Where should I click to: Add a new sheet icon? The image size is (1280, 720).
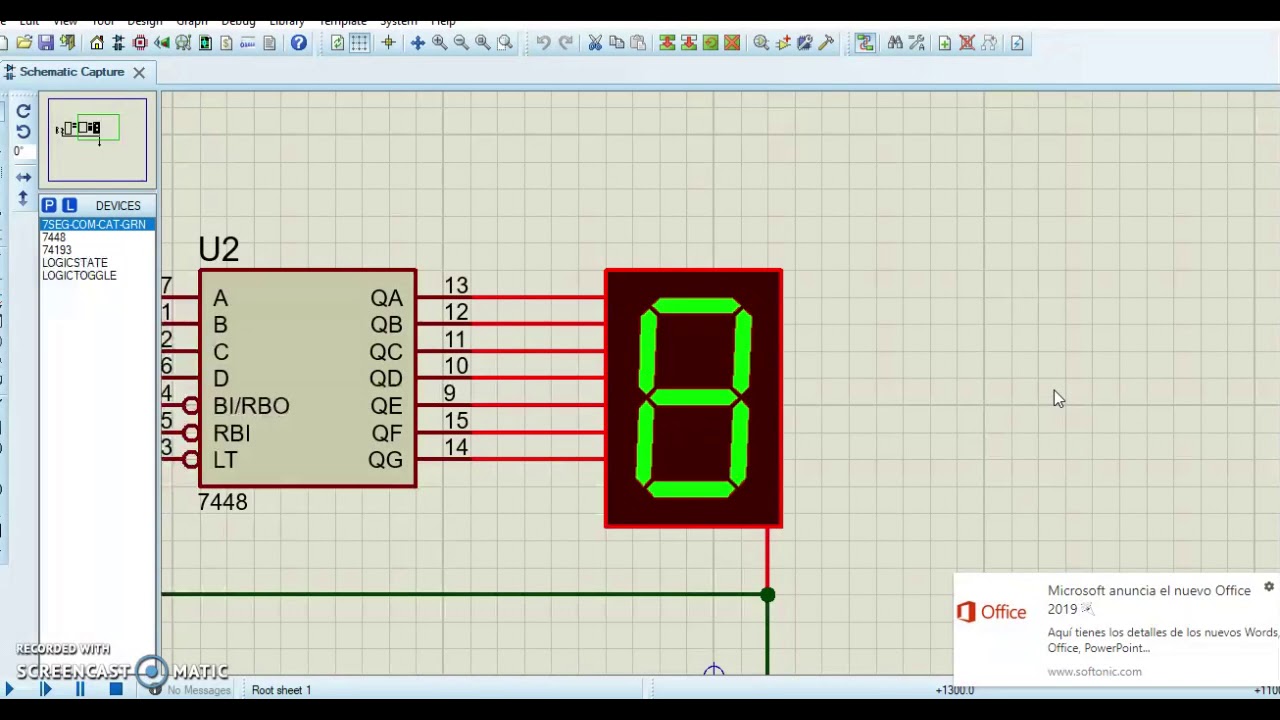pyautogui.click(x=945, y=43)
